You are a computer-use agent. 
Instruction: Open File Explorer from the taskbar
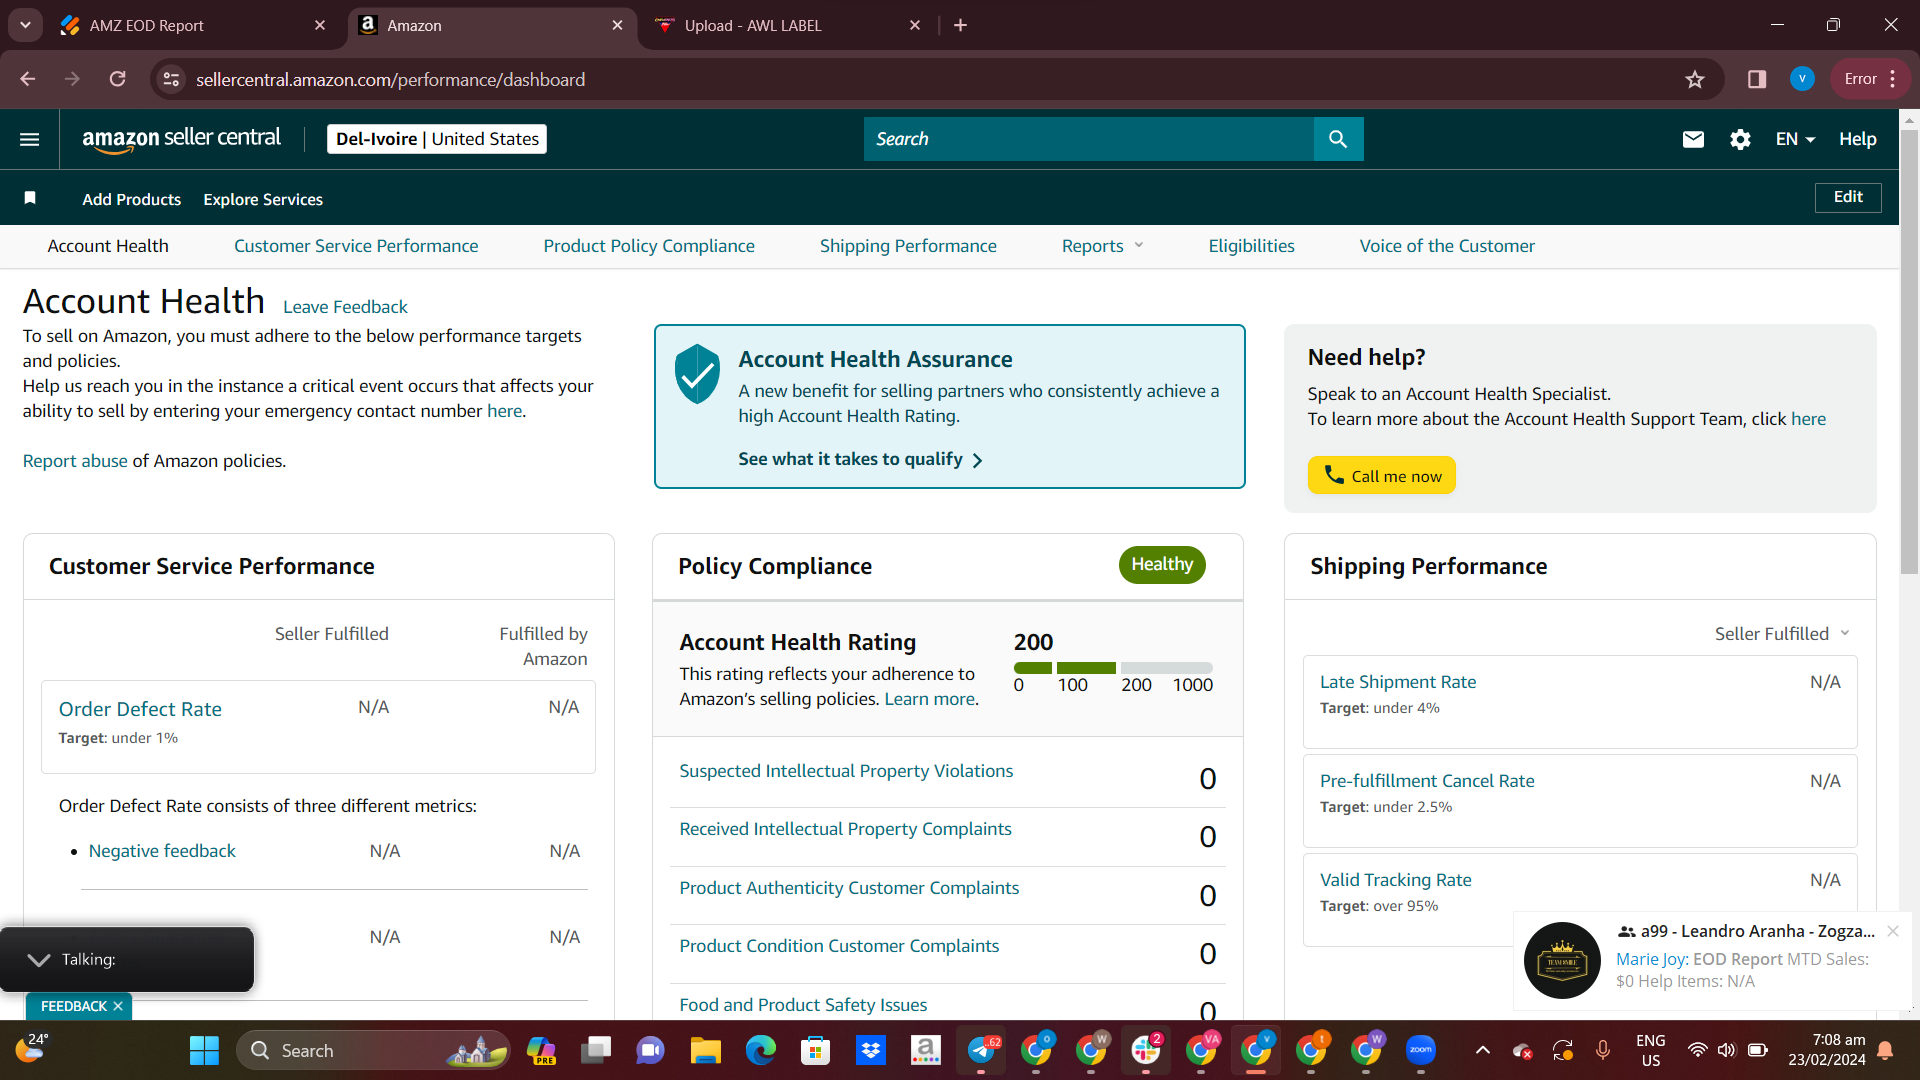[705, 1051]
